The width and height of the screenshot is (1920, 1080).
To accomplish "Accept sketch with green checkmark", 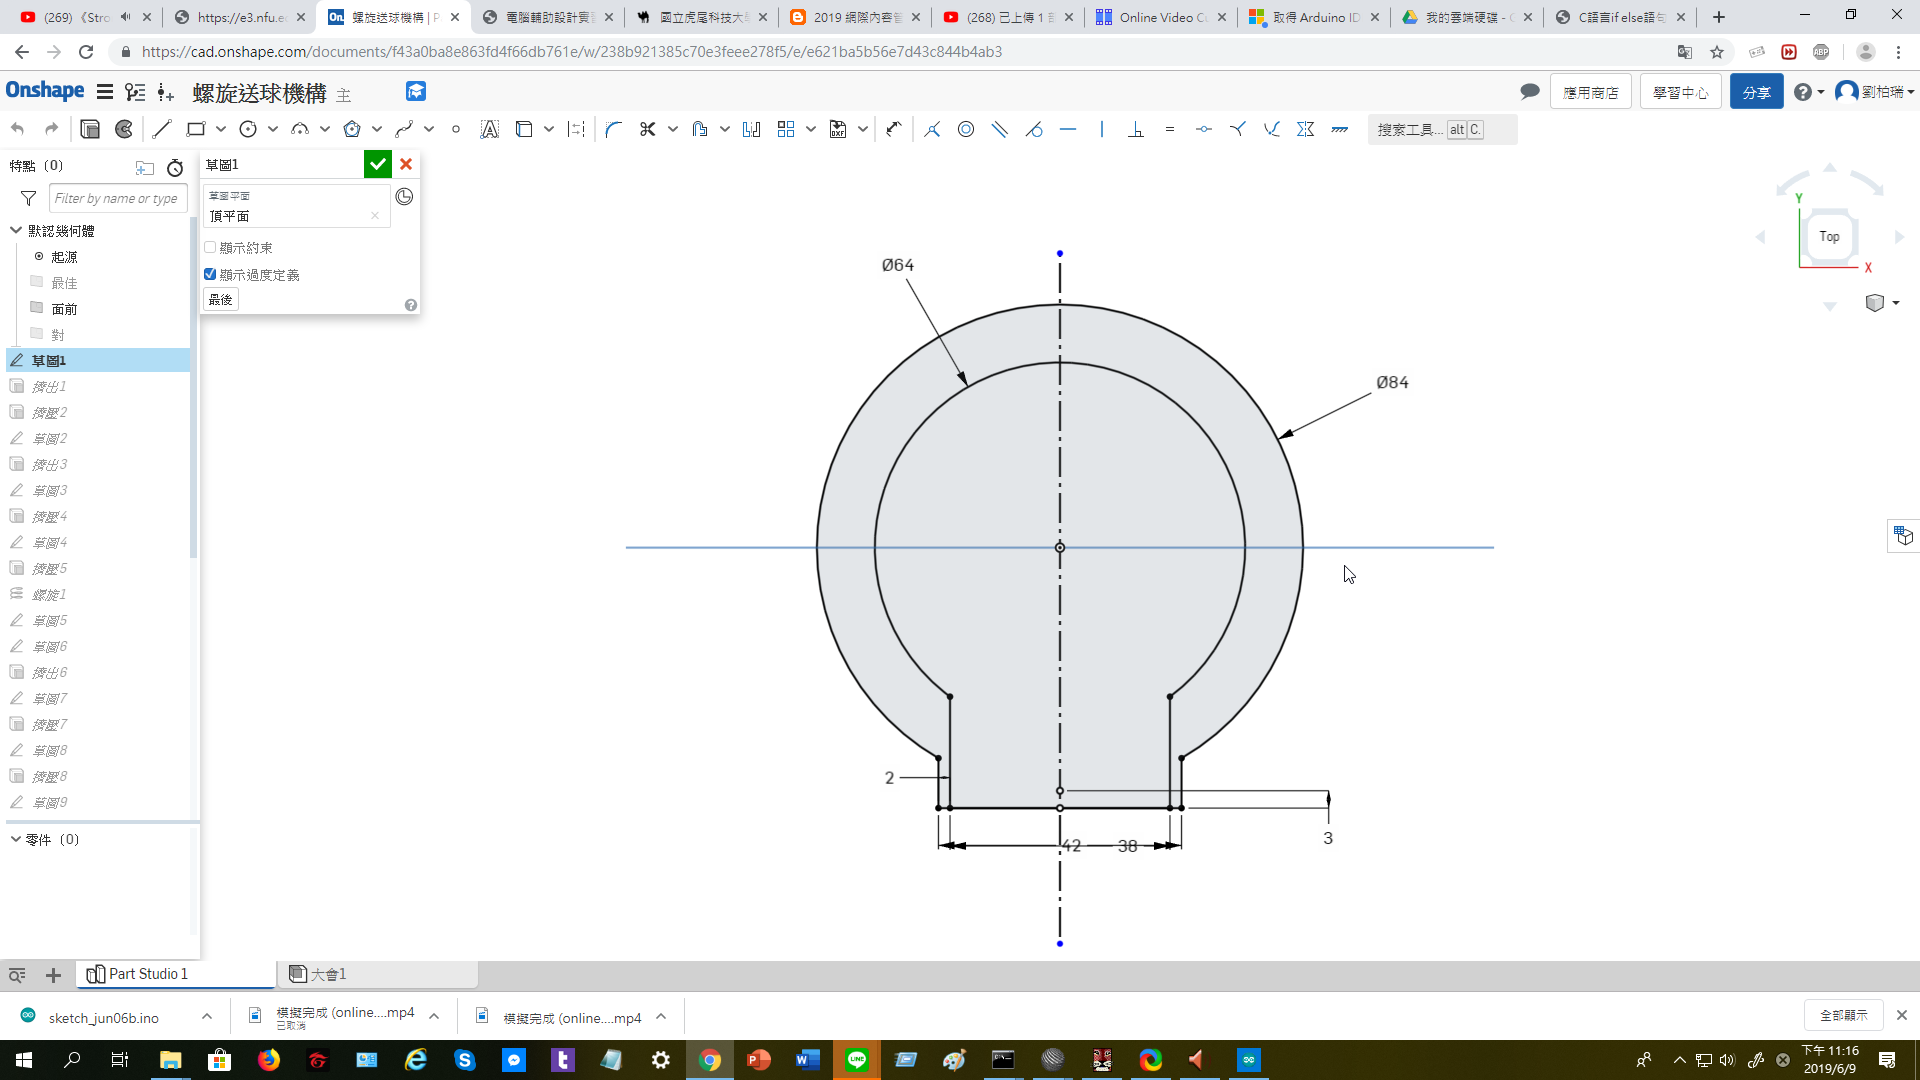I will pyautogui.click(x=377, y=165).
